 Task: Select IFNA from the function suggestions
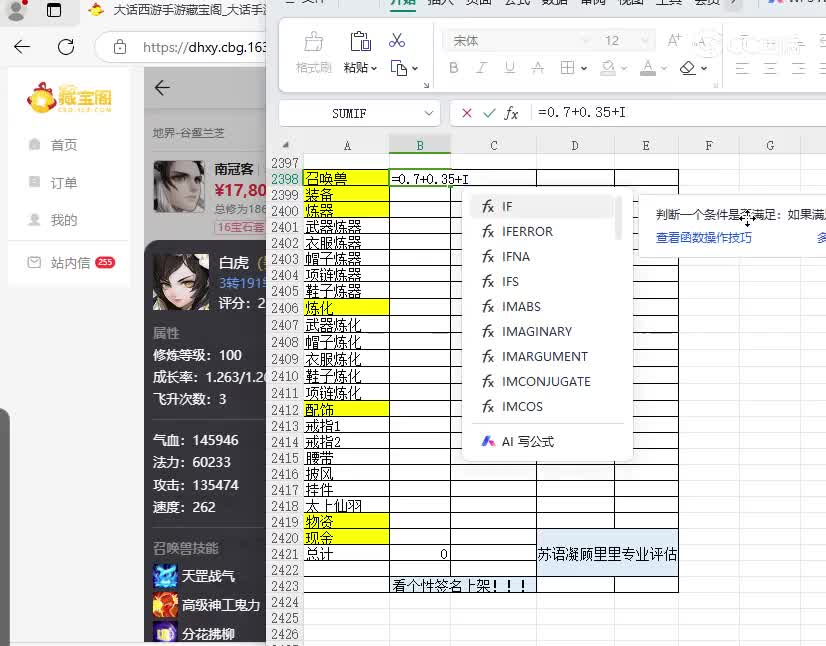[541, 257]
